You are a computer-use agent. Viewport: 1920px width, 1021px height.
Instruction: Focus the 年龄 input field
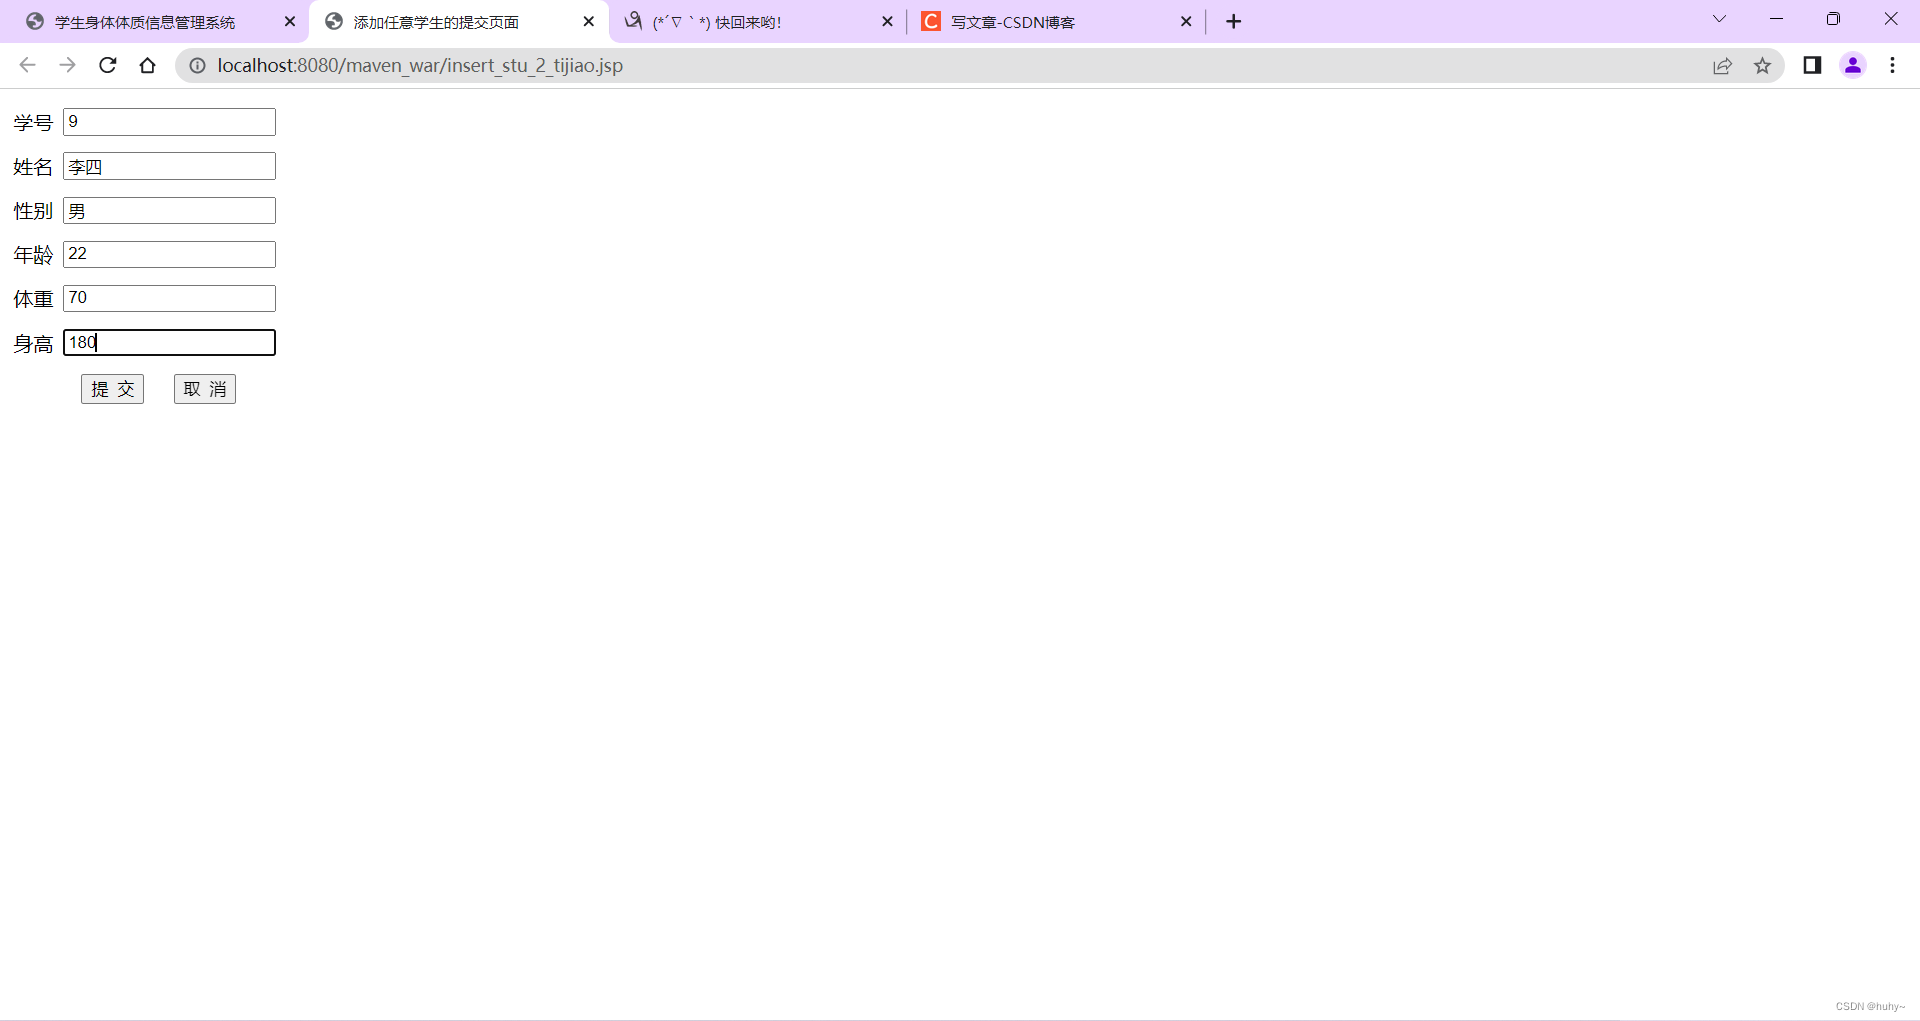[169, 254]
